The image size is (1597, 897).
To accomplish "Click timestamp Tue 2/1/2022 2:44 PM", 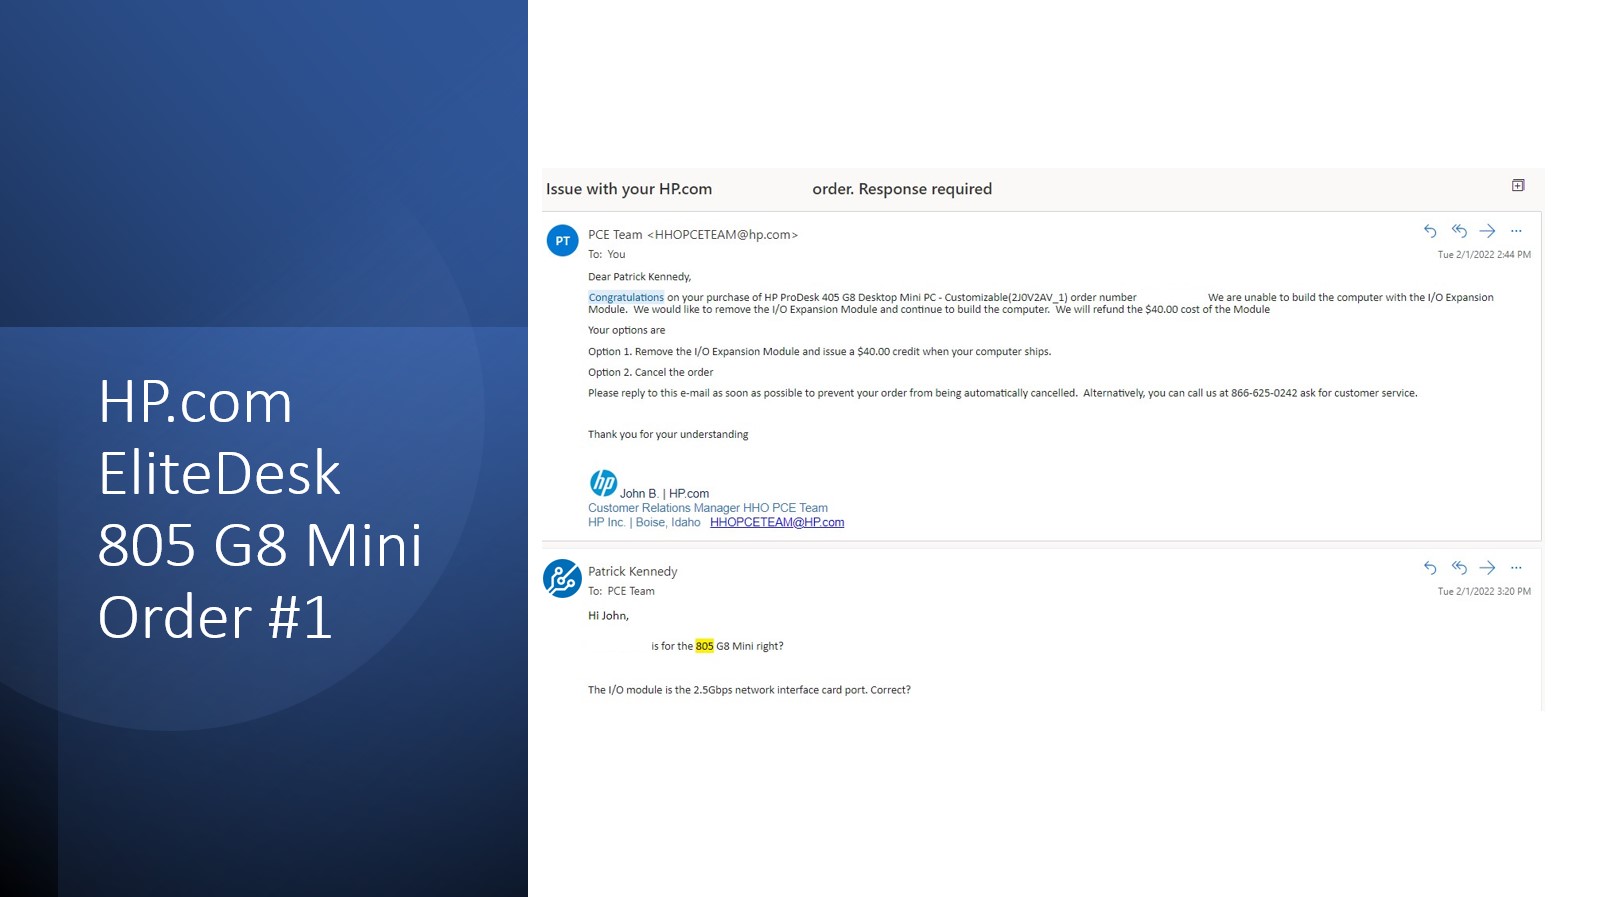I will pyautogui.click(x=1484, y=255).
